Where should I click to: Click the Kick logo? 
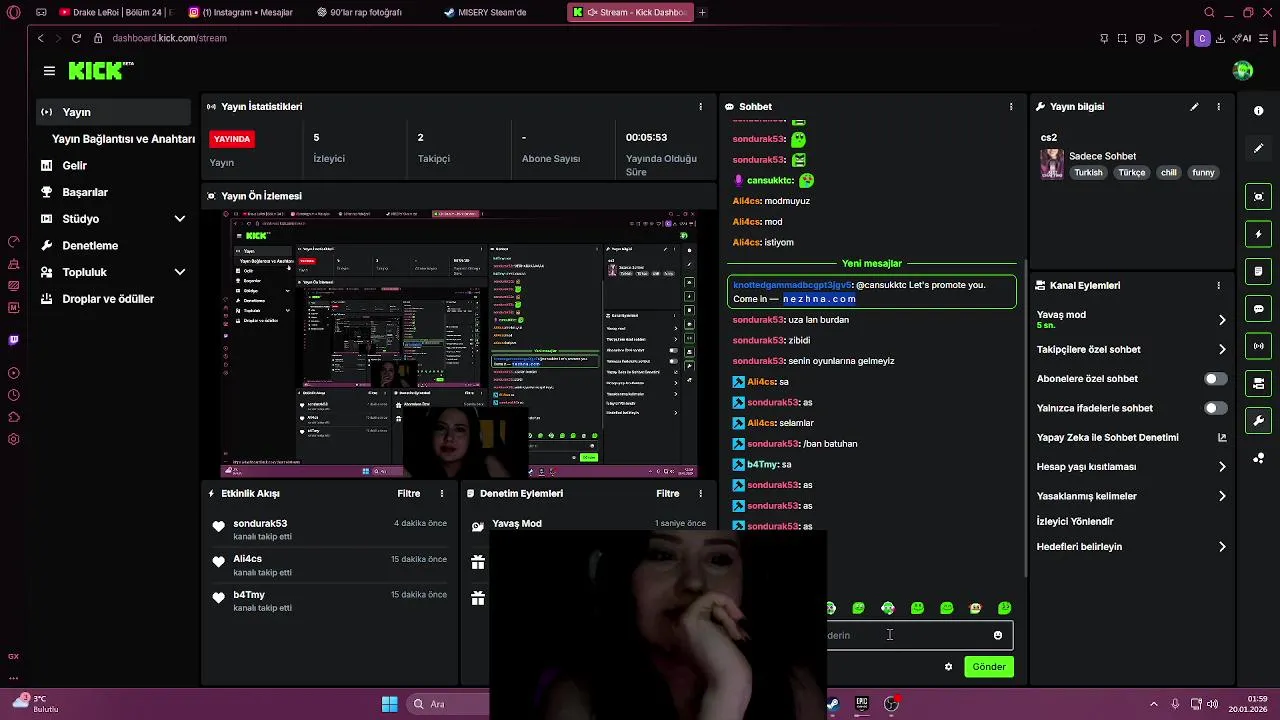coord(100,70)
